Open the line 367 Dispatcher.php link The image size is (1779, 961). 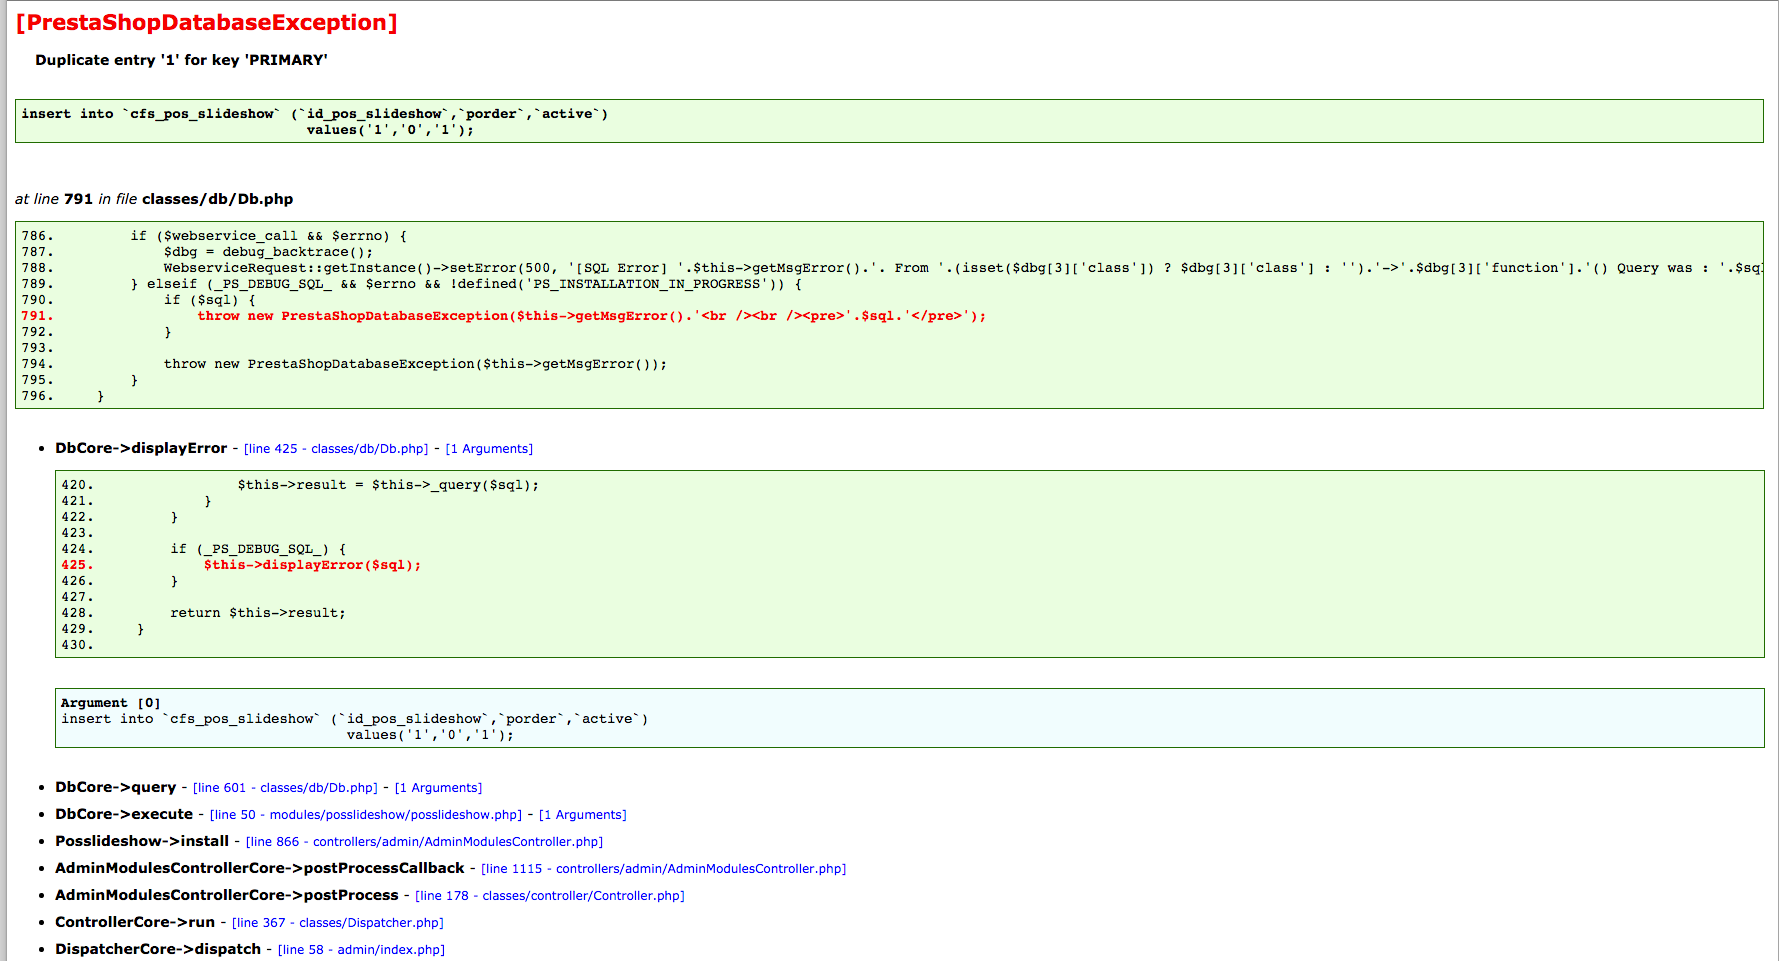coord(338,923)
